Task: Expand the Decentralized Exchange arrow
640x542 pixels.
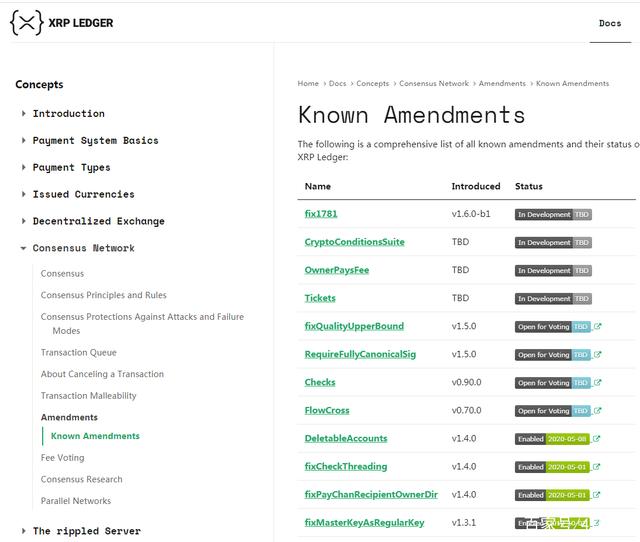Action: [23, 221]
